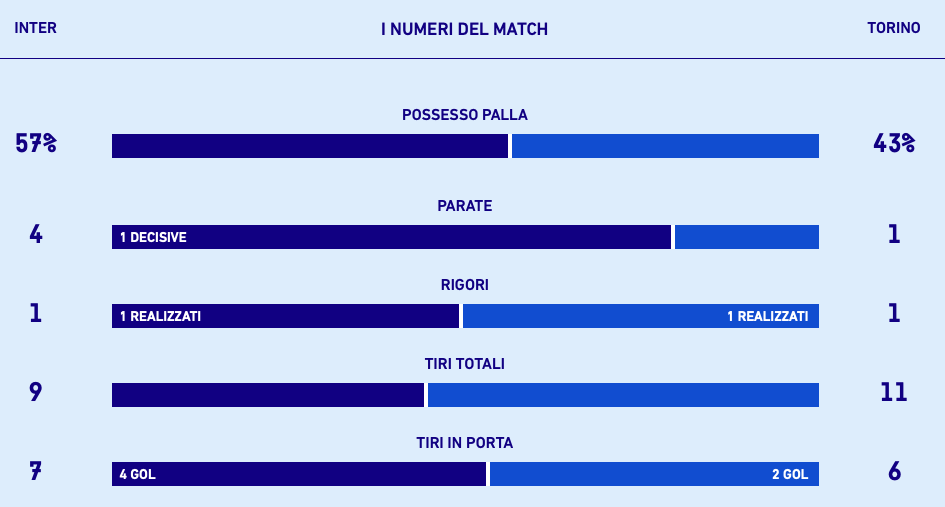
Task: Select the I NUMERI DEL MATCH title
Action: pyautogui.click(x=465, y=30)
